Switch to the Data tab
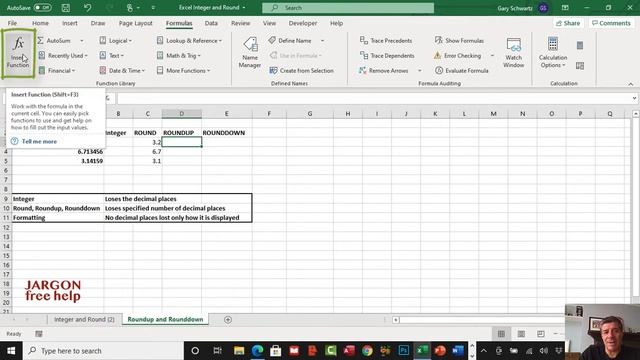Viewport: 640px width, 360px height. click(x=211, y=23)
